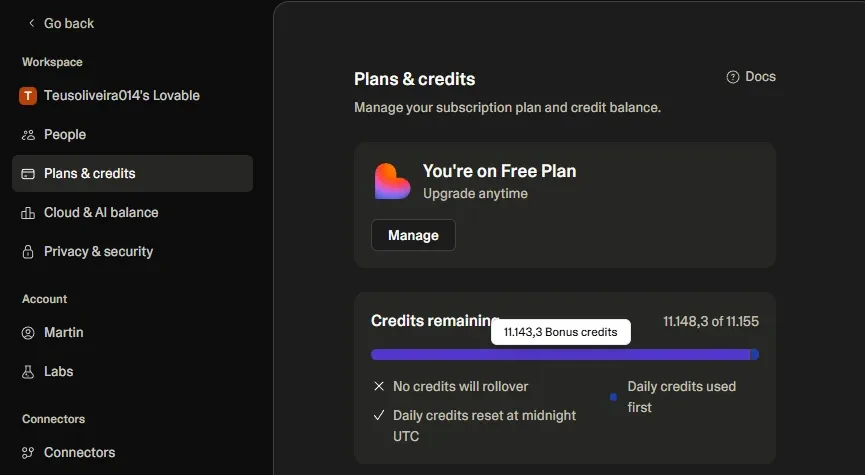Click the Docs help circle icon

[x=733, y=77]
